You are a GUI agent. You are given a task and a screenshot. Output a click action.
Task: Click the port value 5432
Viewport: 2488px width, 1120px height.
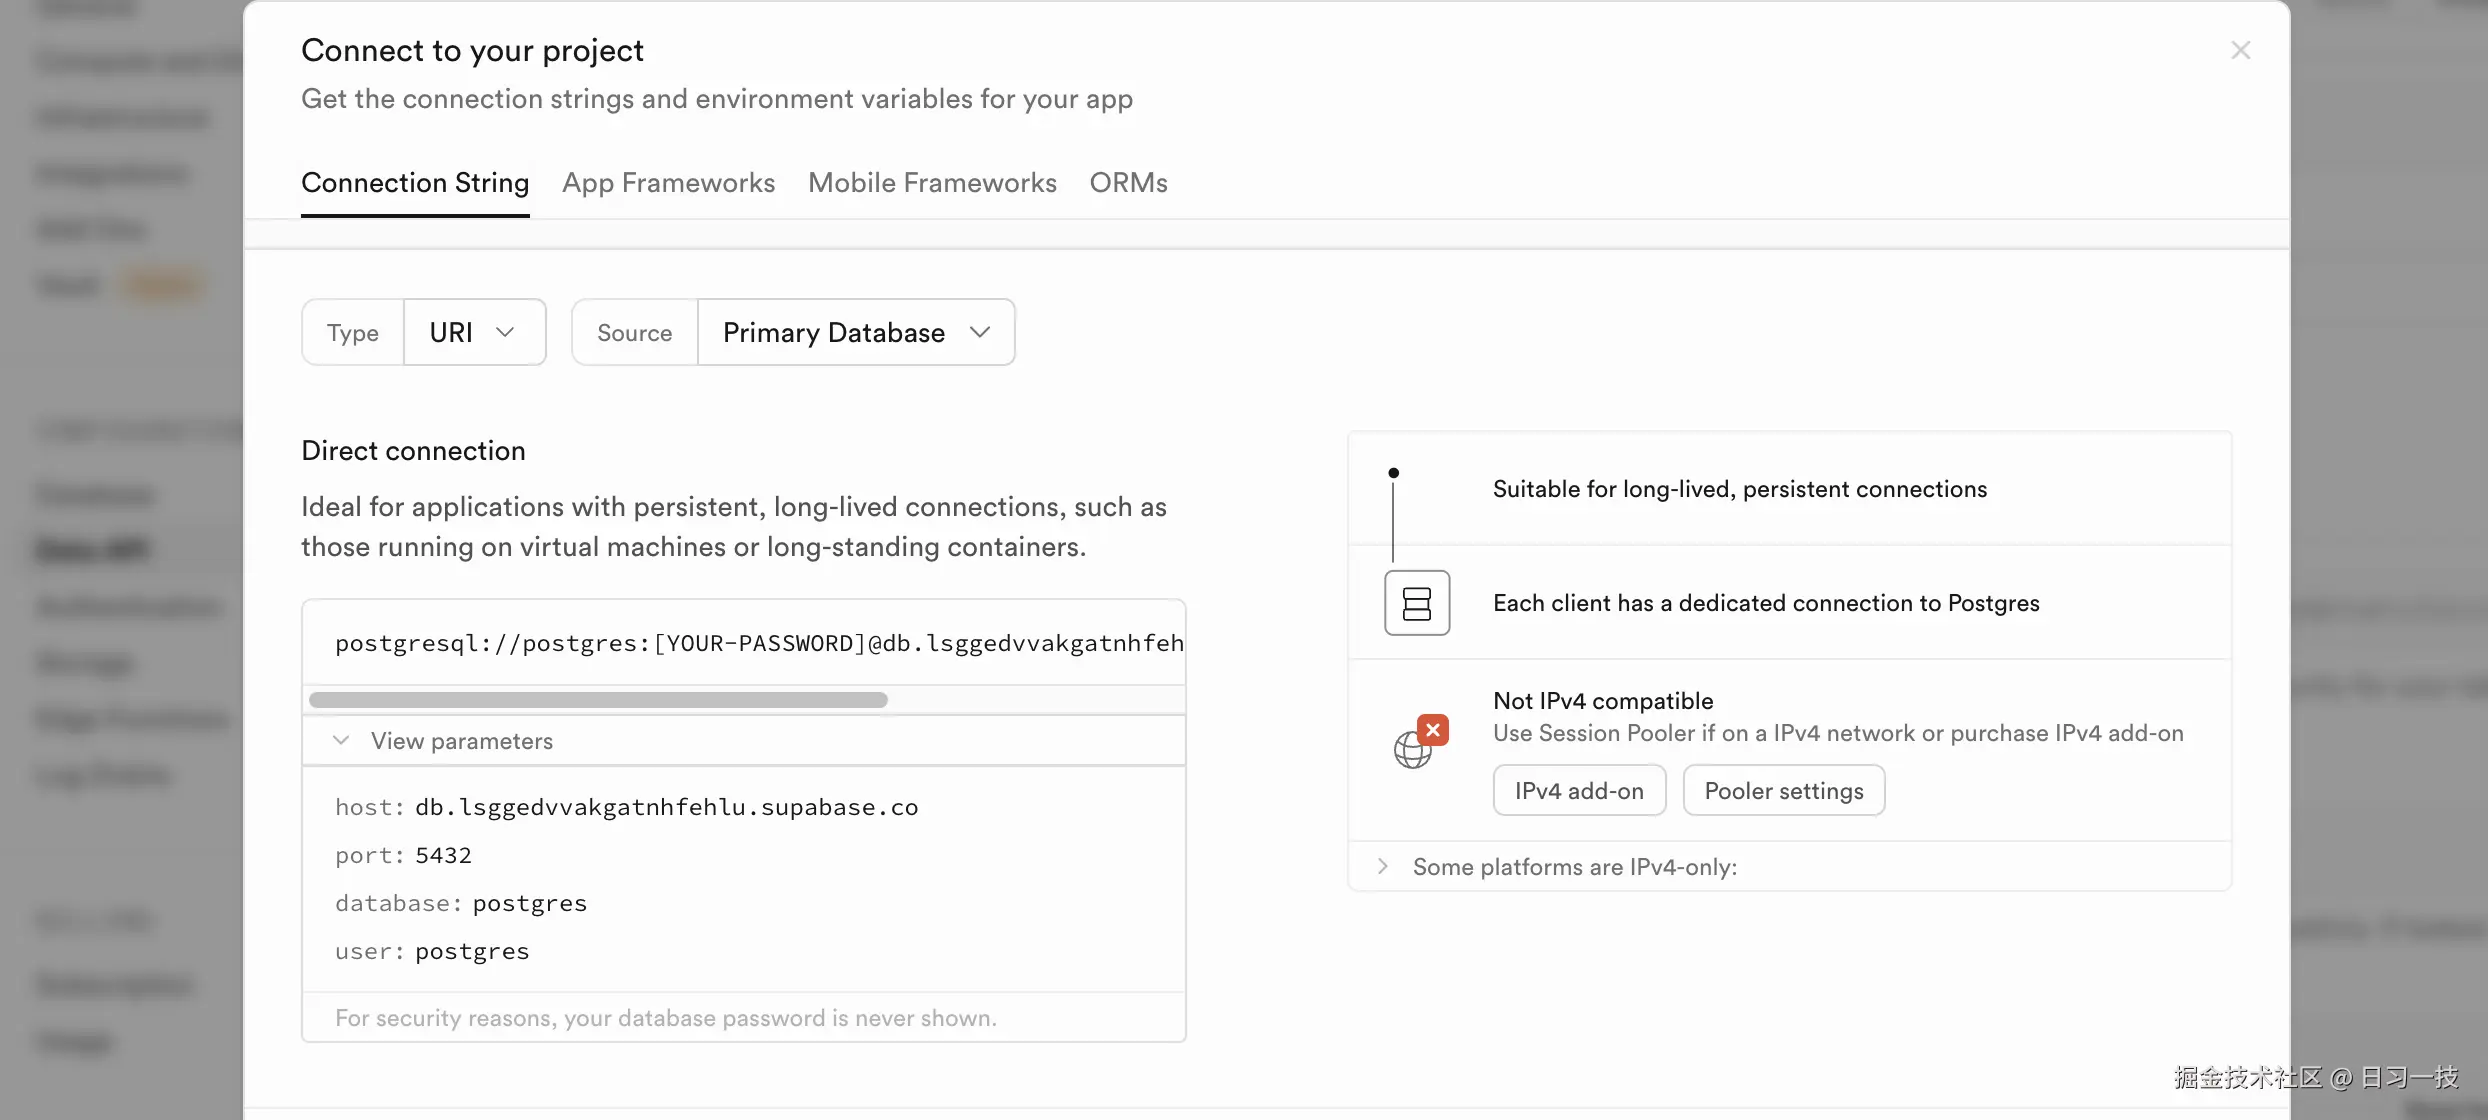[x=443, y=855]
